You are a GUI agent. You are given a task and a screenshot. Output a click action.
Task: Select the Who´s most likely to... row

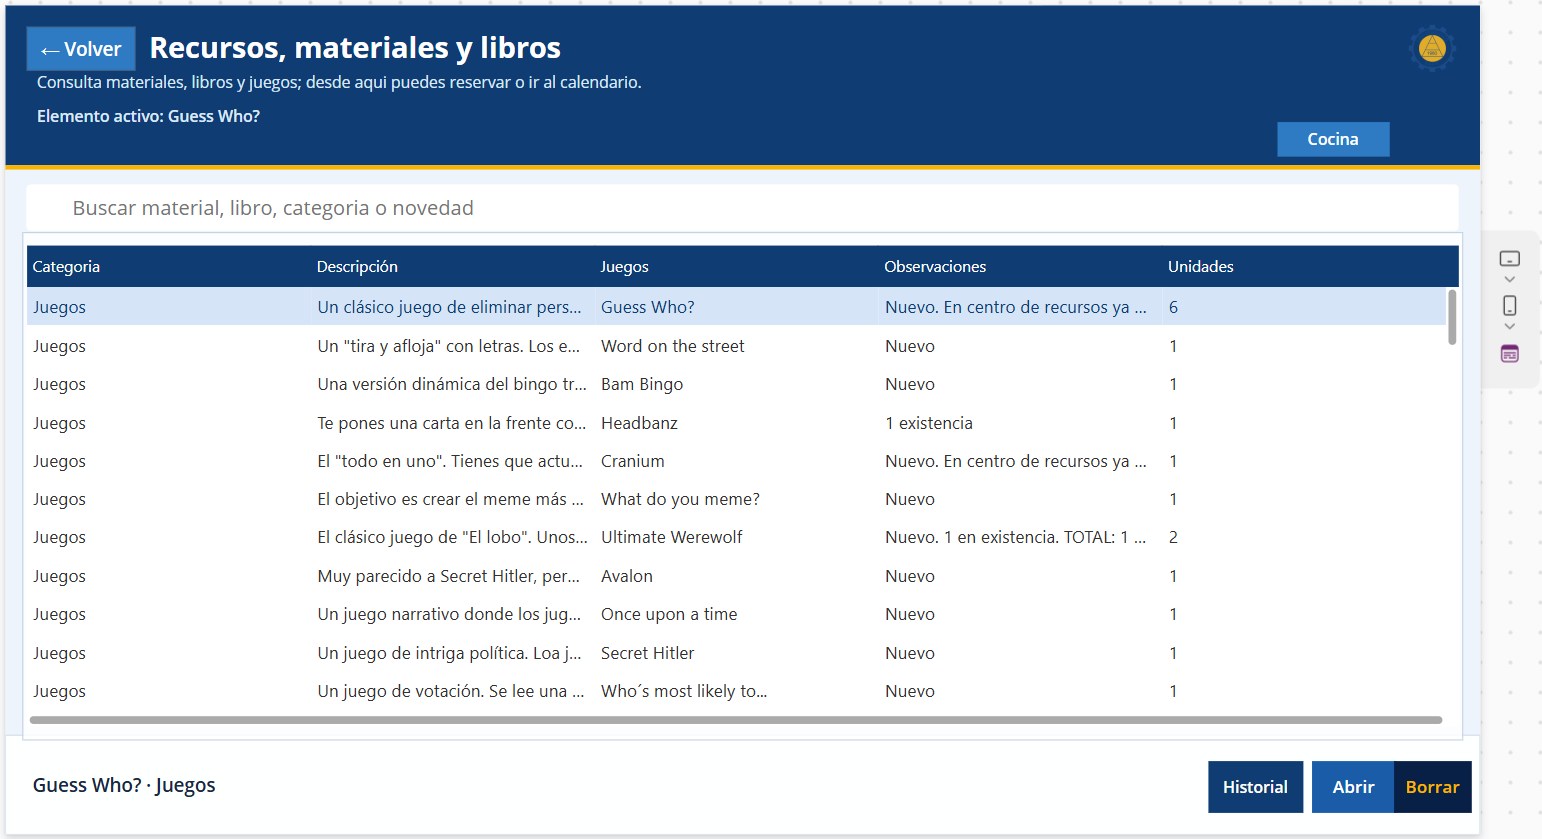pos(736,691)
